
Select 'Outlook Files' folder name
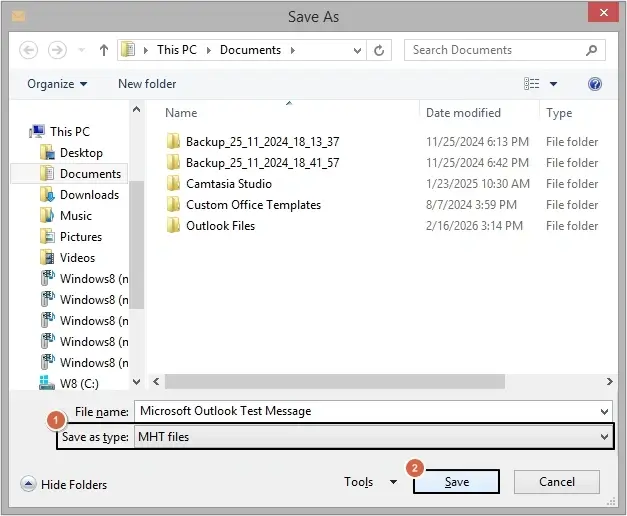coord(220,226)
